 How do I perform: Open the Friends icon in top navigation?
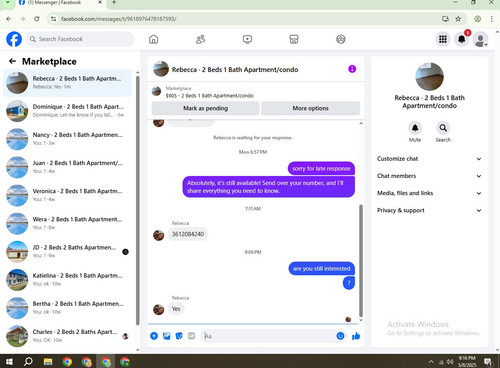click(200, 39)
